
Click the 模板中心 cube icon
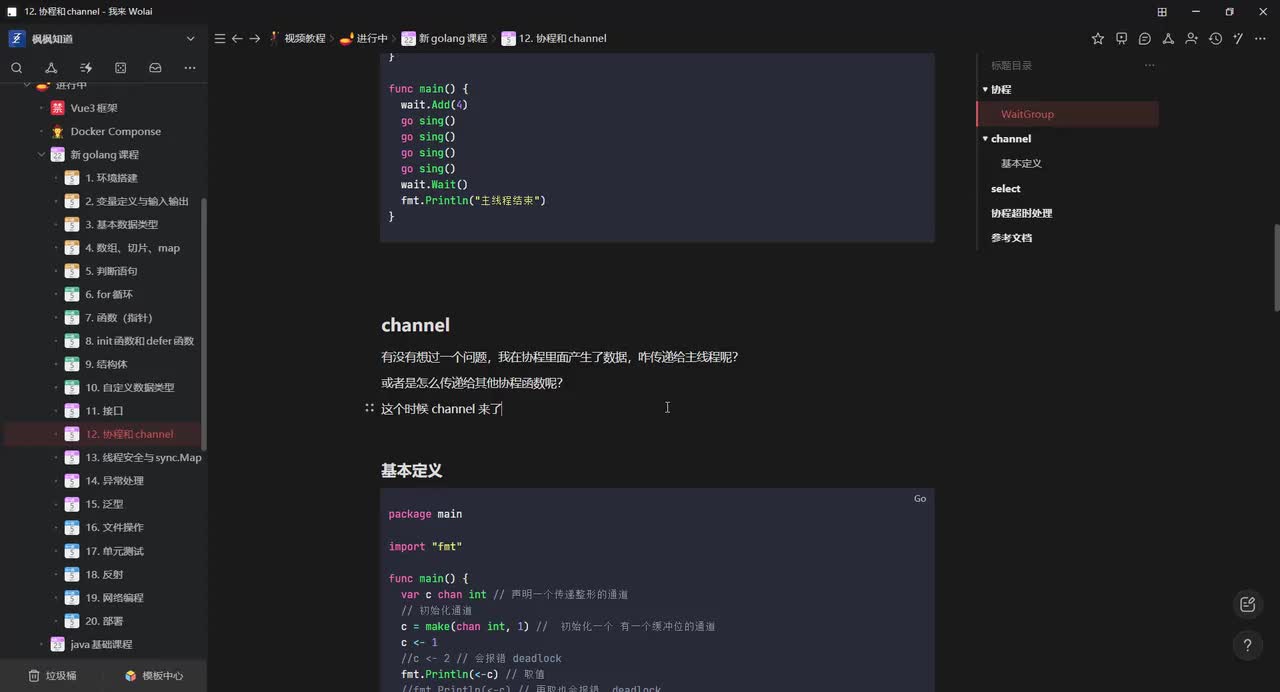pos(130,676)
